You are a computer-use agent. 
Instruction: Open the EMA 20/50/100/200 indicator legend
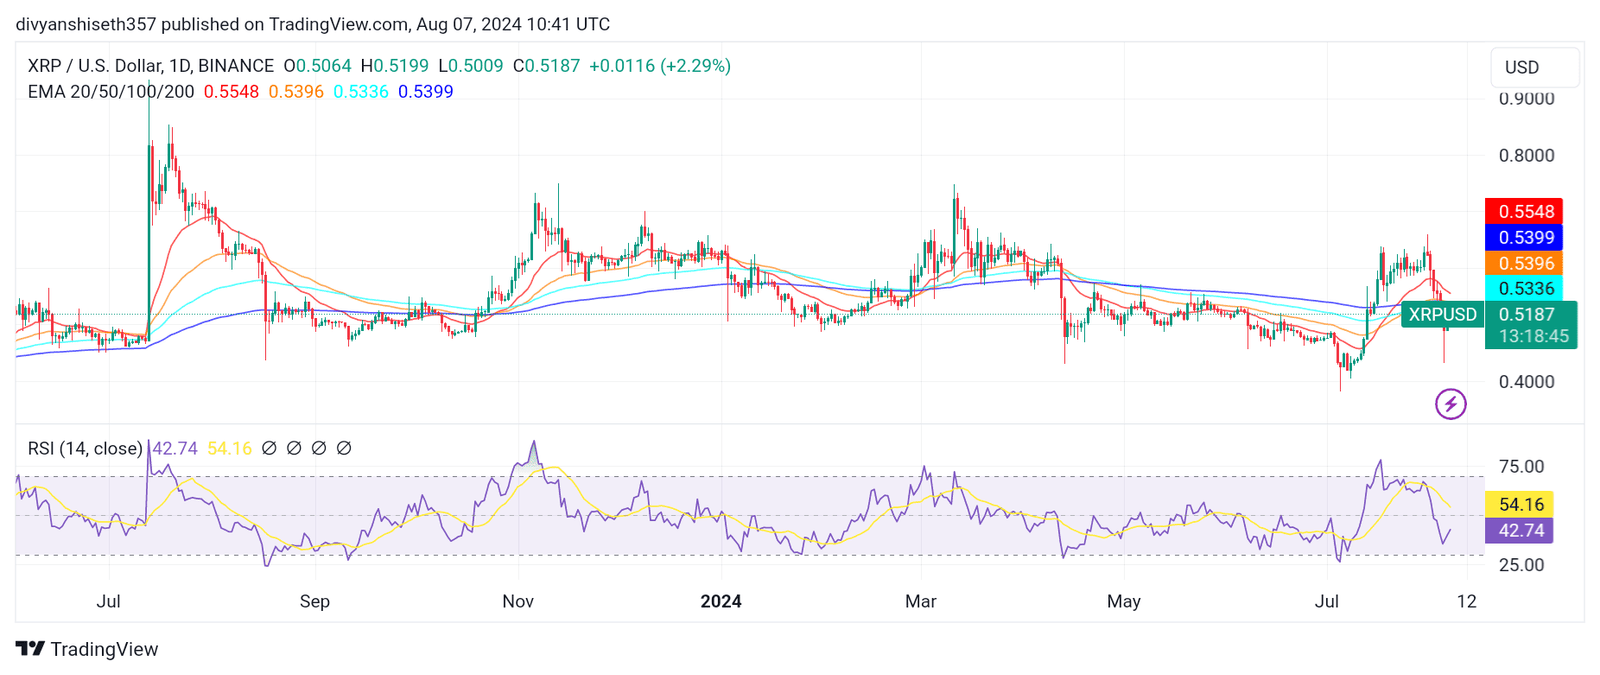point(111,92)
